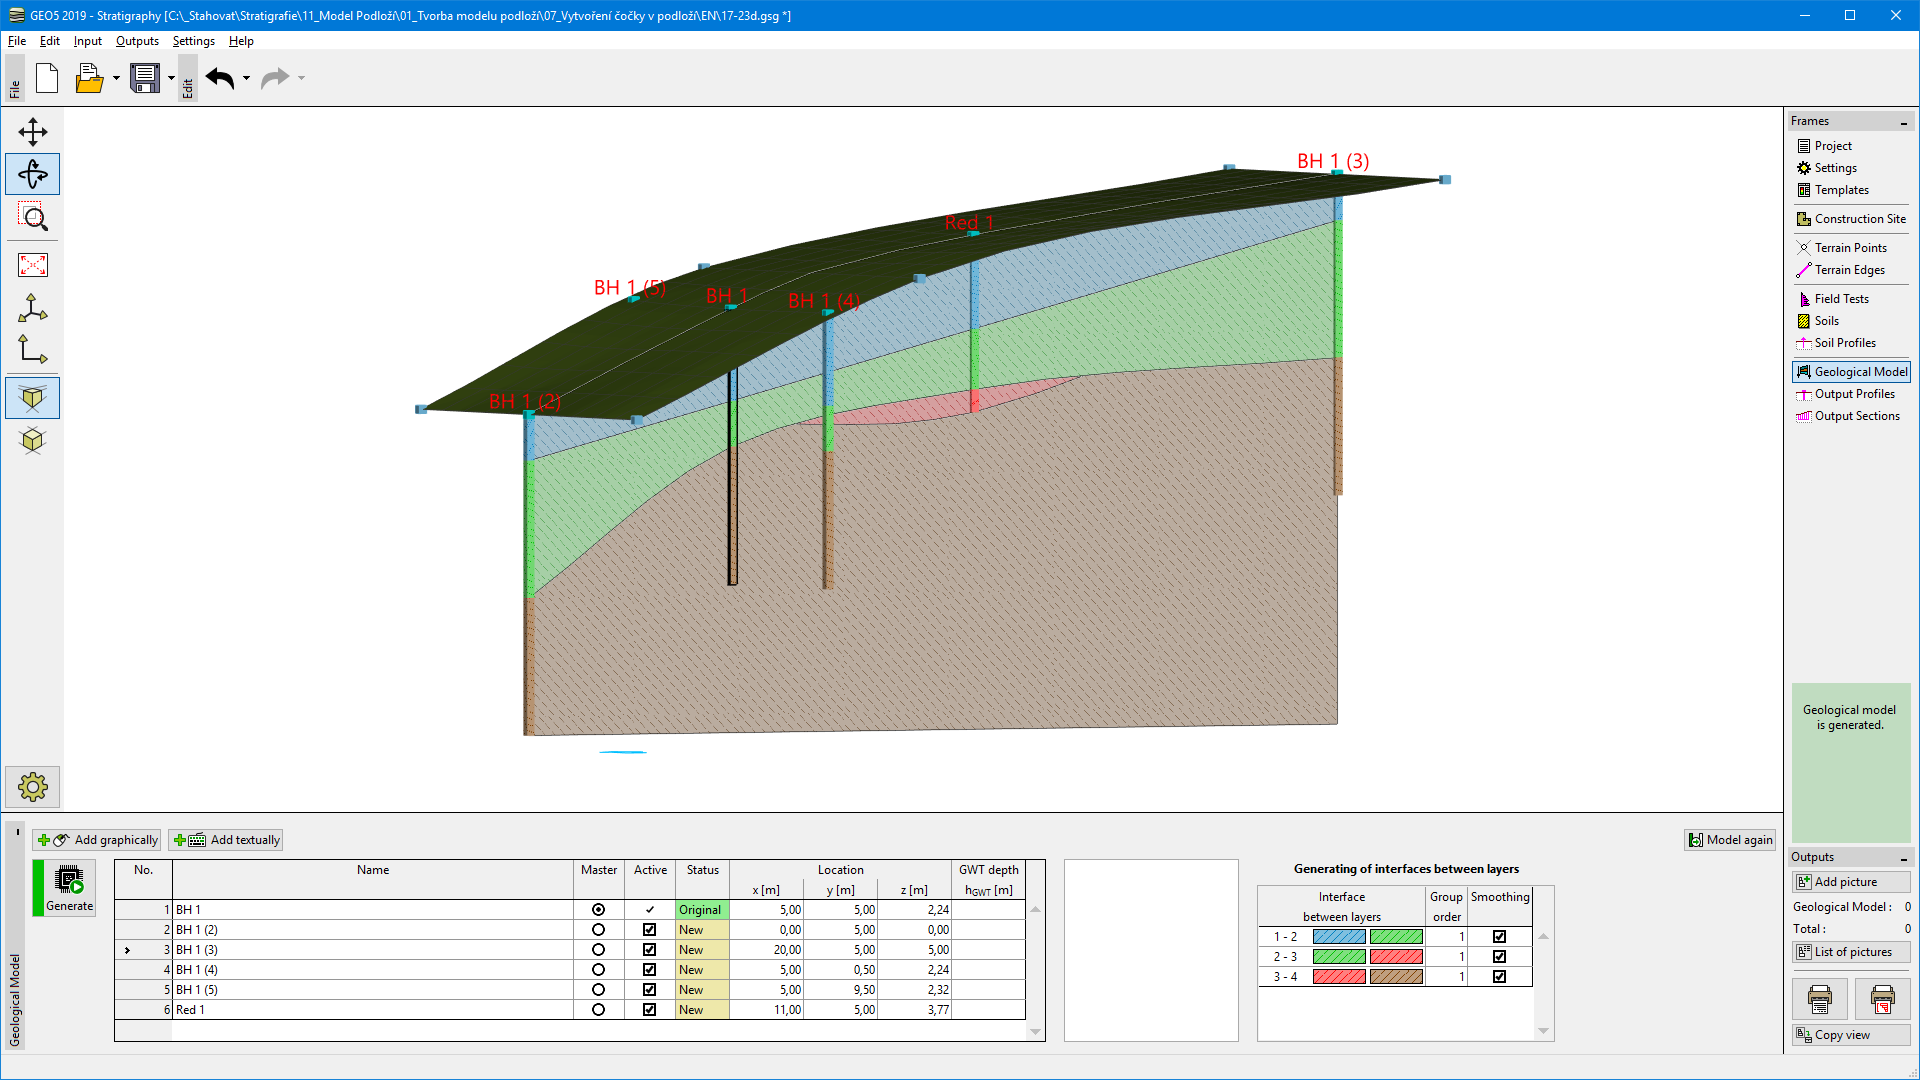Select the Zoom tool in sidebar
The image size is (1920, 1080).
tap(33, 219)
